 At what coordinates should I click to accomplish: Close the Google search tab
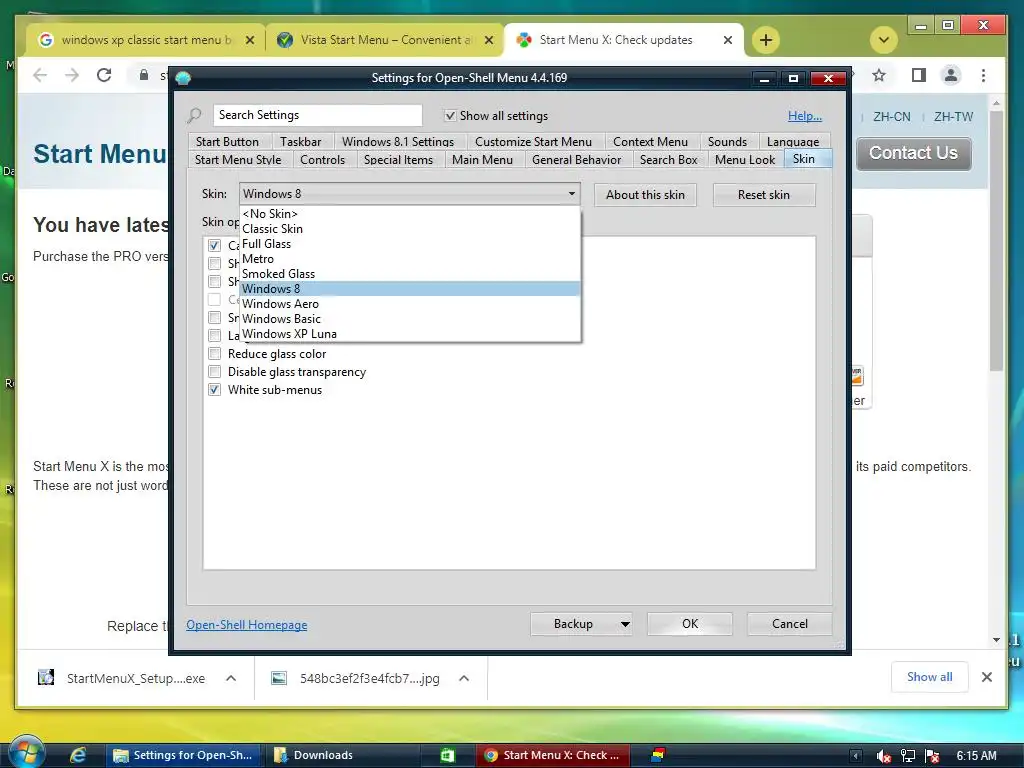point(249,40)
